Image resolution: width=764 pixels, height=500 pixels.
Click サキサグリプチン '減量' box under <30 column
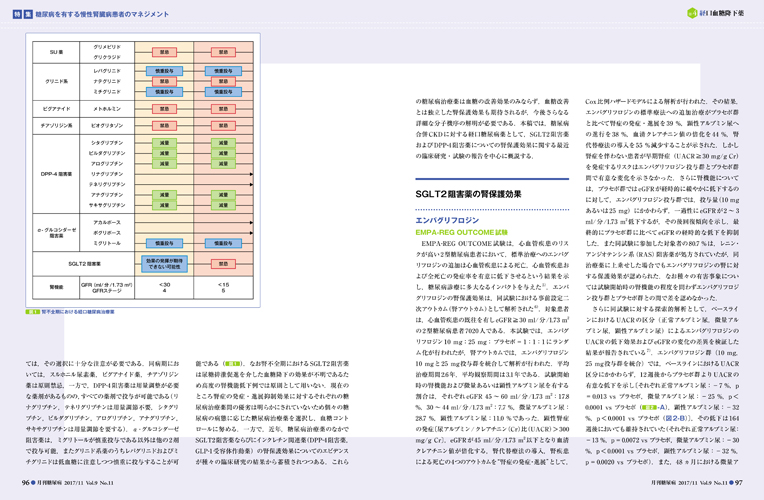(164, 205)
